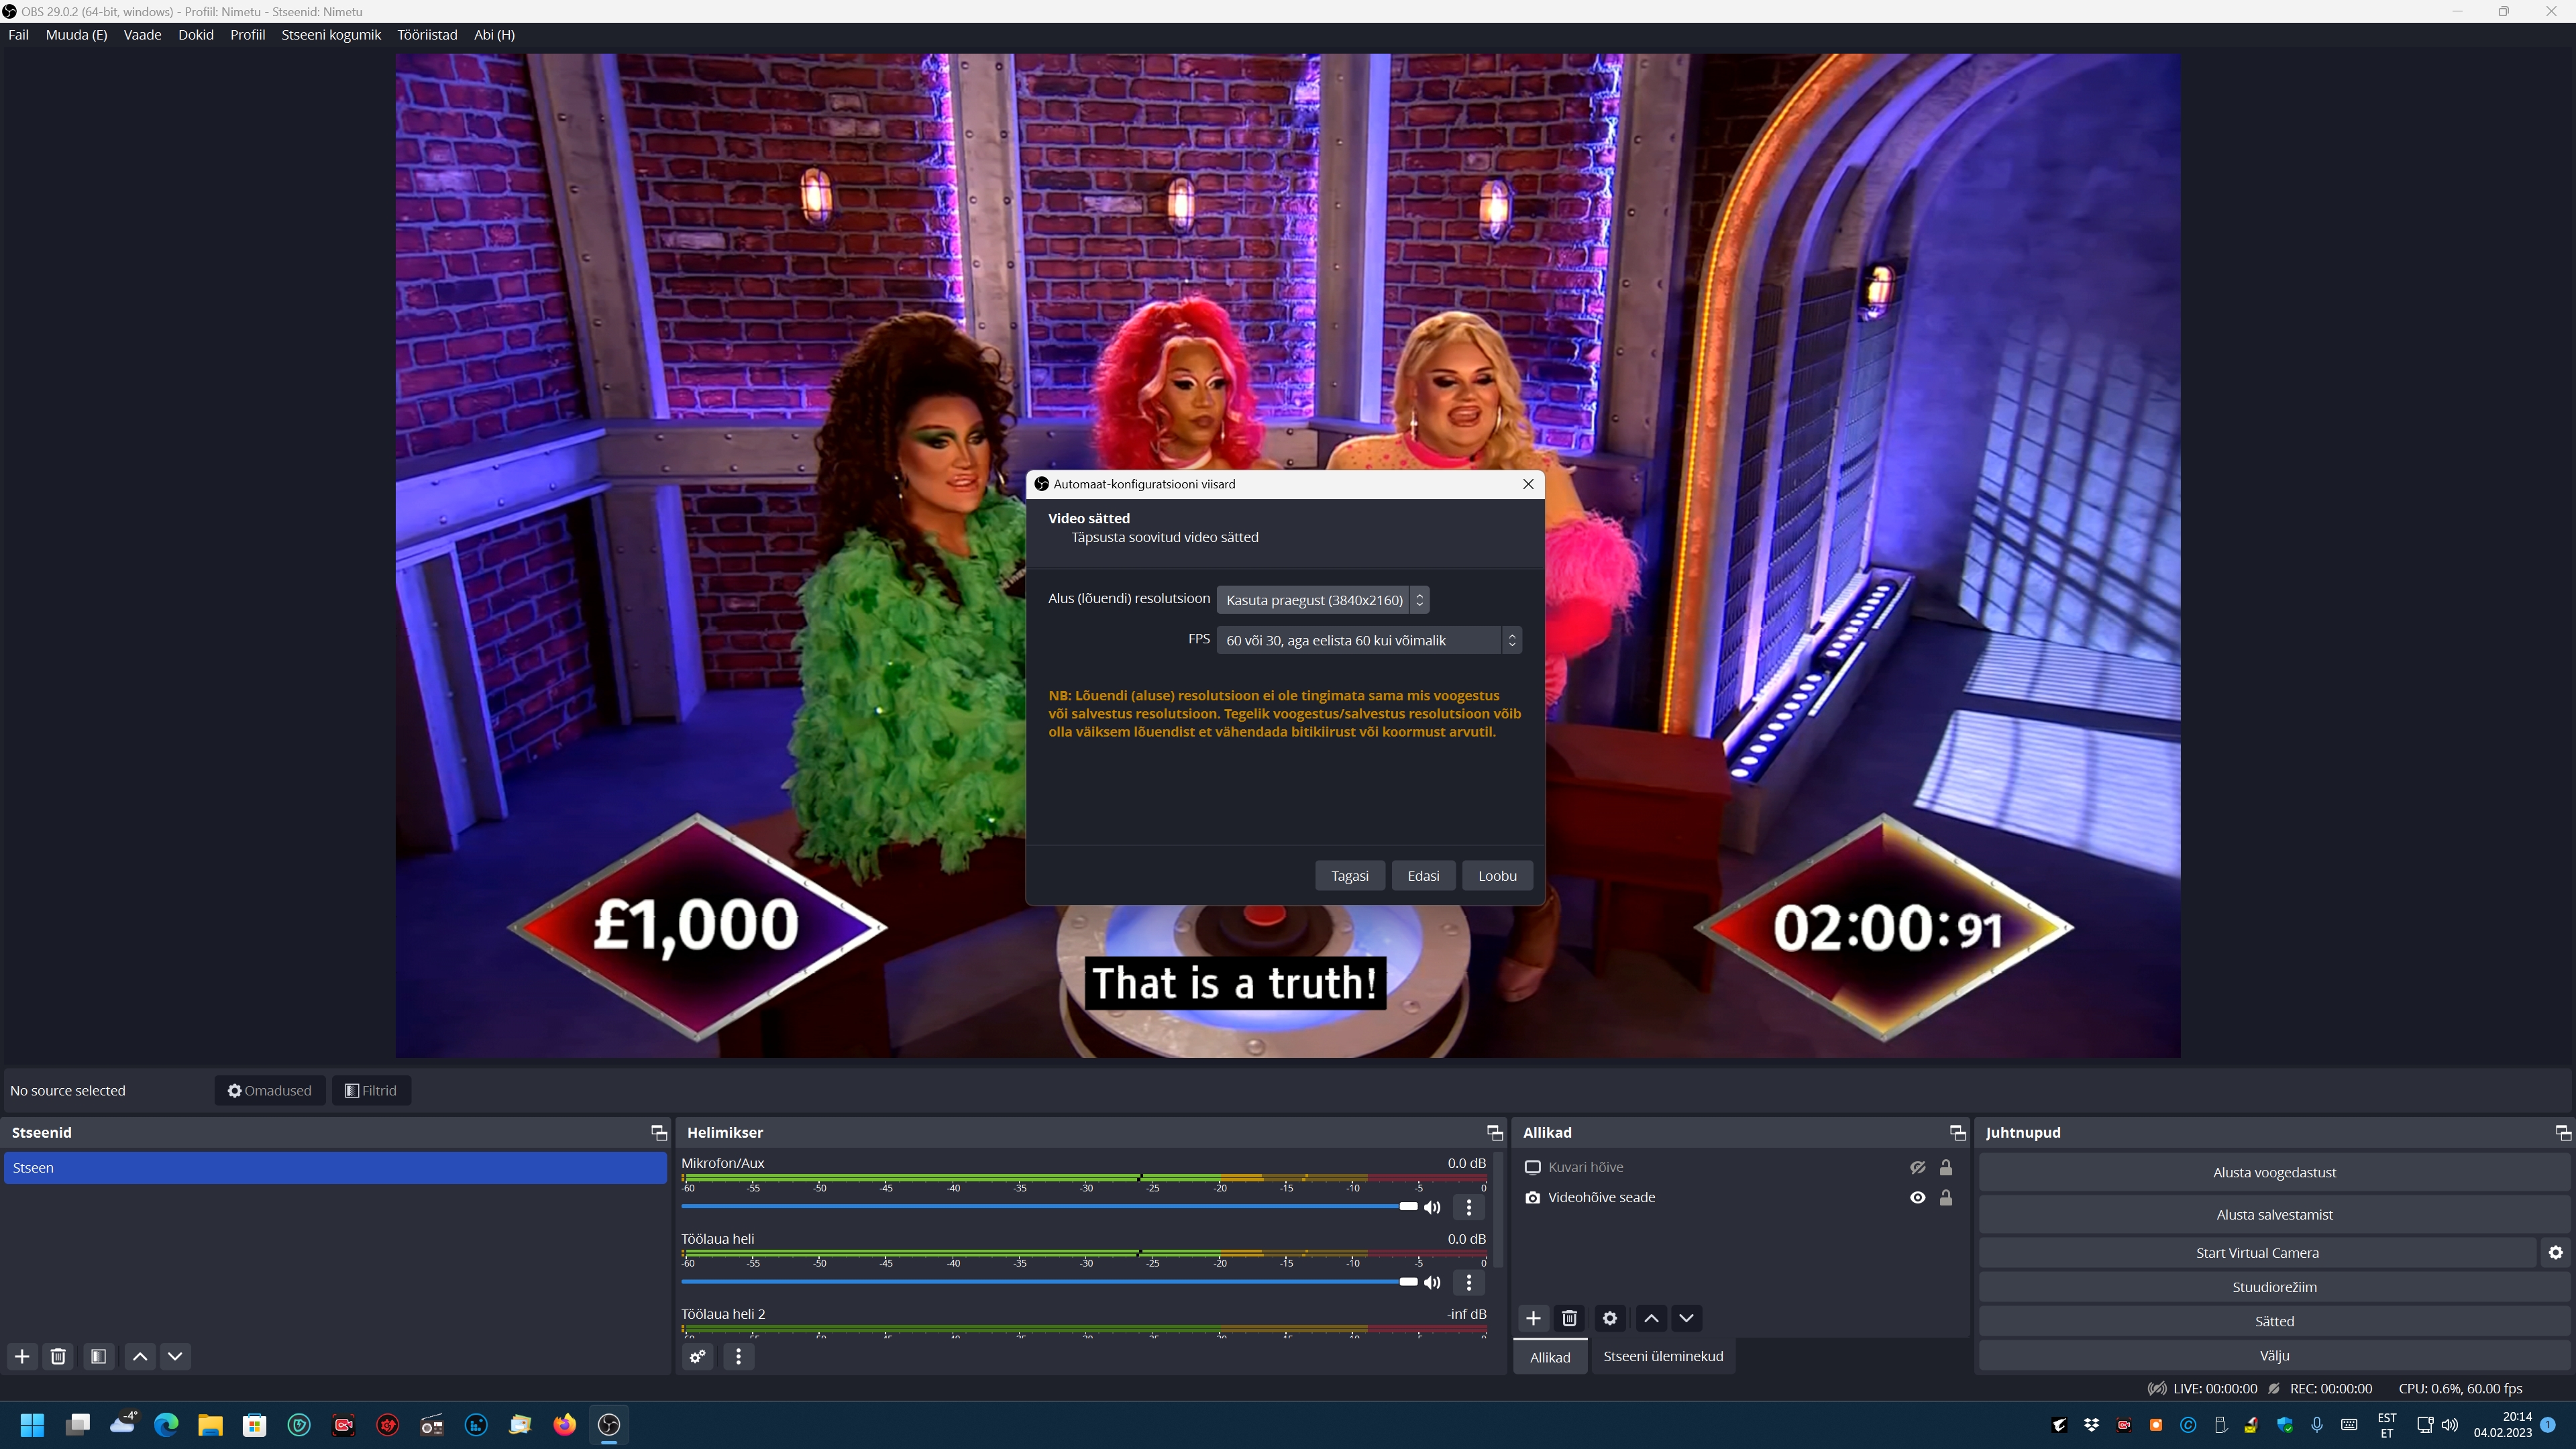Open Töölaua heli options three-dot menu

(1468, 1282)
